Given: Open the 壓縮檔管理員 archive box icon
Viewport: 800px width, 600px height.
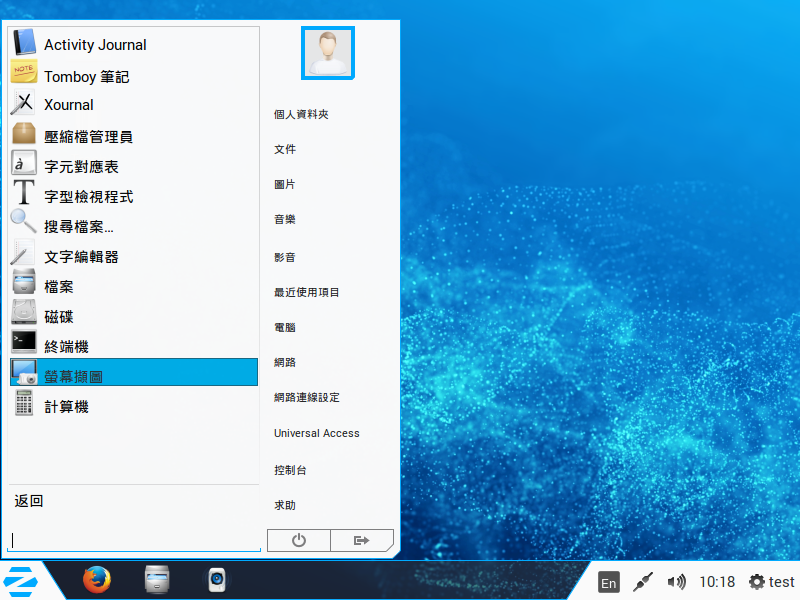Looking at the screenshot, I should click(x=24, y=133).
